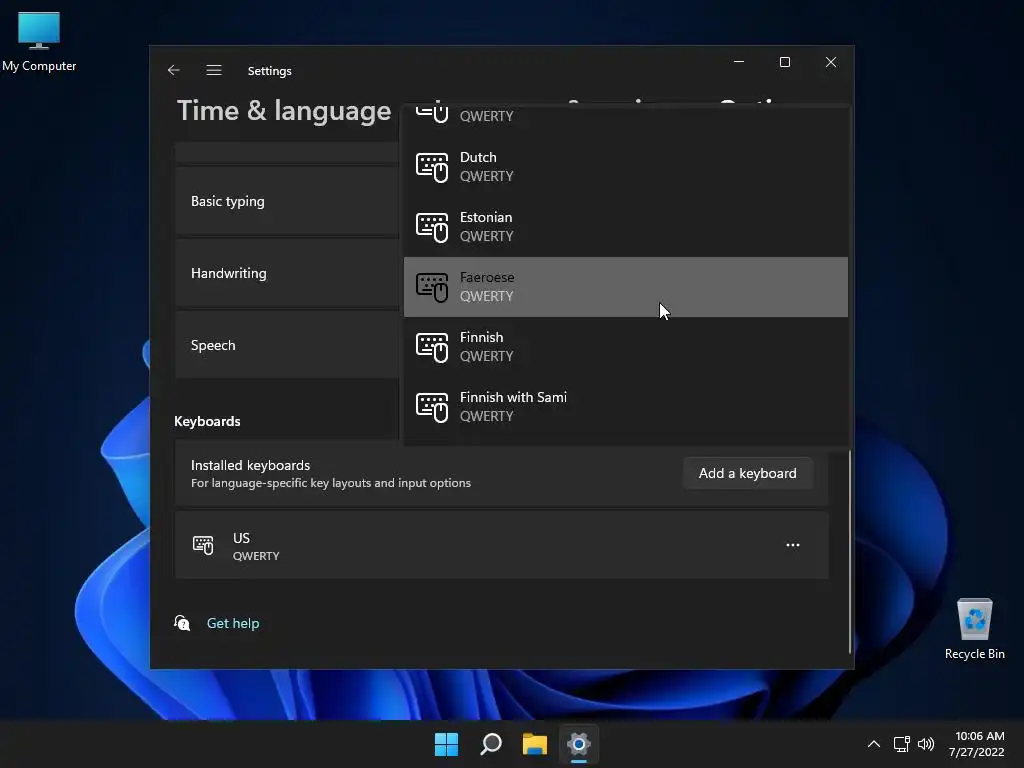Image resolution: width=1024 pixels, height=768 pixels.
Task: Open the volume tray icon
Action: [x=926, y=744]
